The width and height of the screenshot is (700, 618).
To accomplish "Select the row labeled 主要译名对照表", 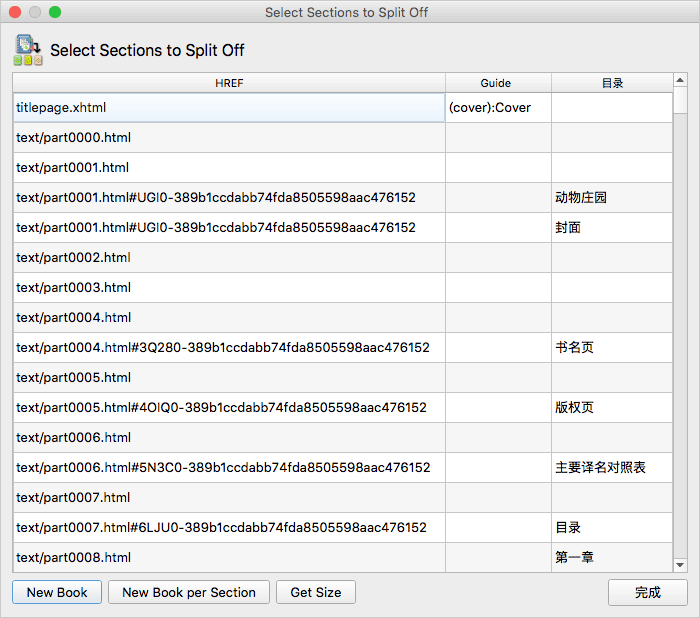I will [228, 468].
